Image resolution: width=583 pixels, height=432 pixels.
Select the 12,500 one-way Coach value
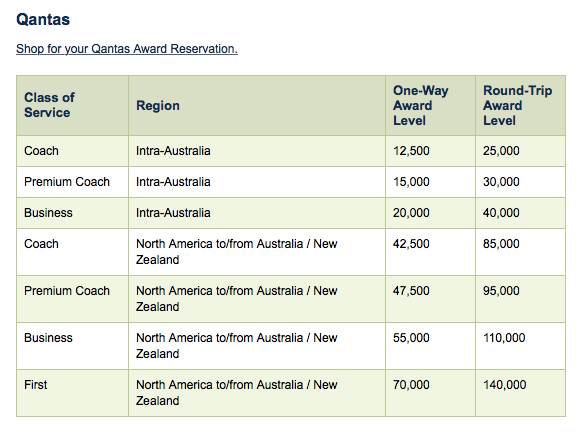pos(411,151)
